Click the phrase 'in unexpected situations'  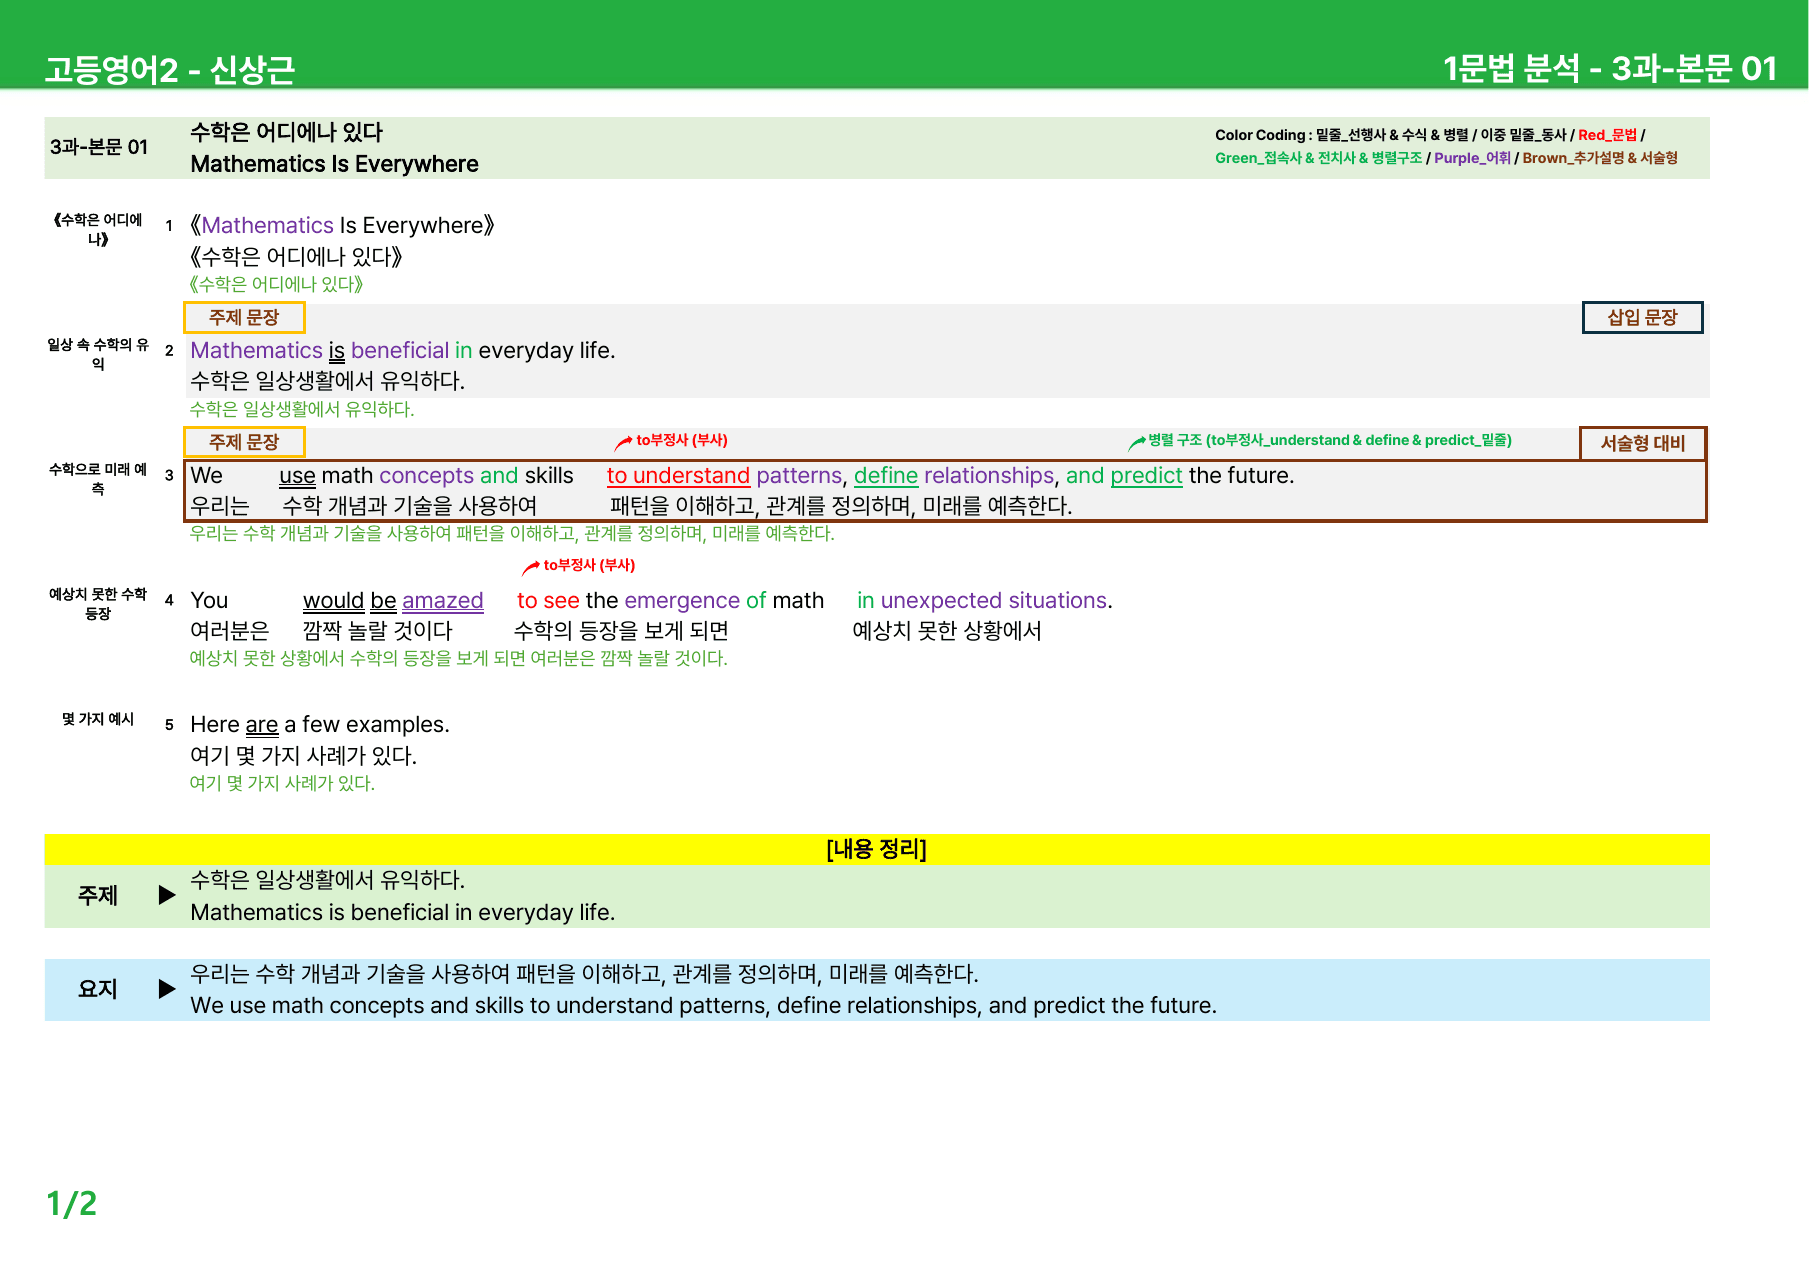(982, 601)
